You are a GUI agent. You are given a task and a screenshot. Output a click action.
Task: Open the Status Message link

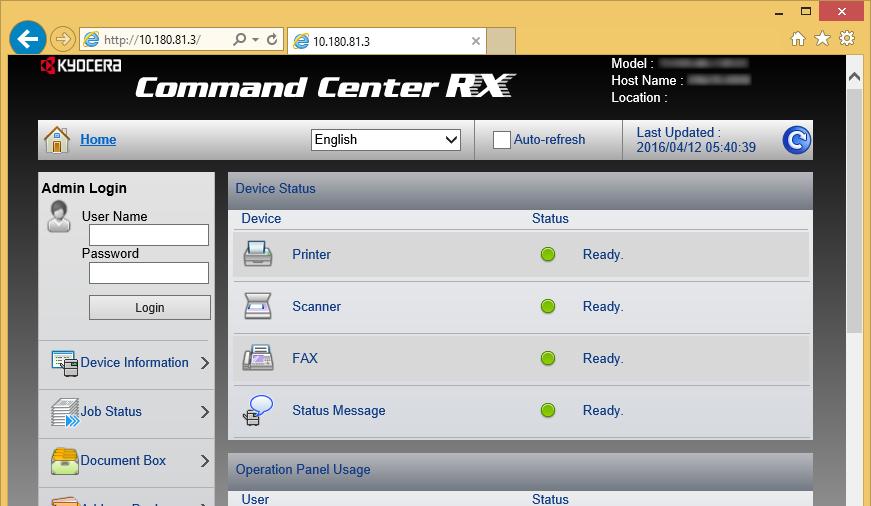[x=339, y=410]
